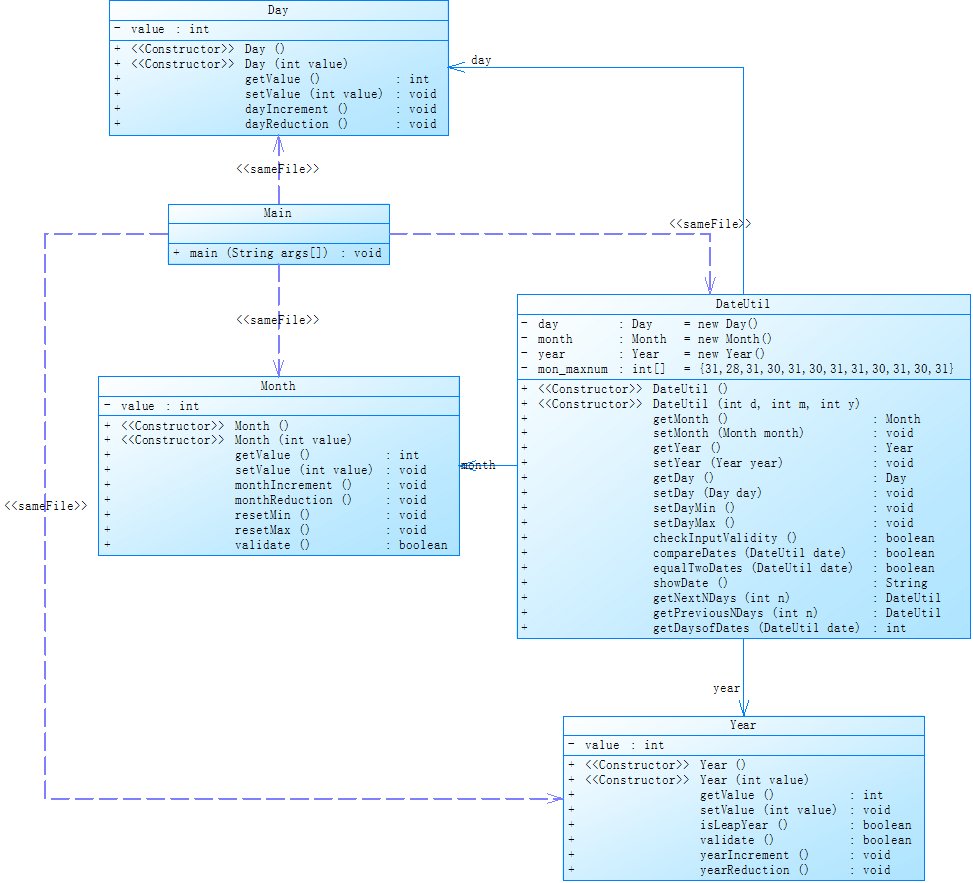The height and width of the screenshot is (883, 973).
Task: Click equalTwoDates(DateUtil date) method row
Action: click(x=728, y=568)
